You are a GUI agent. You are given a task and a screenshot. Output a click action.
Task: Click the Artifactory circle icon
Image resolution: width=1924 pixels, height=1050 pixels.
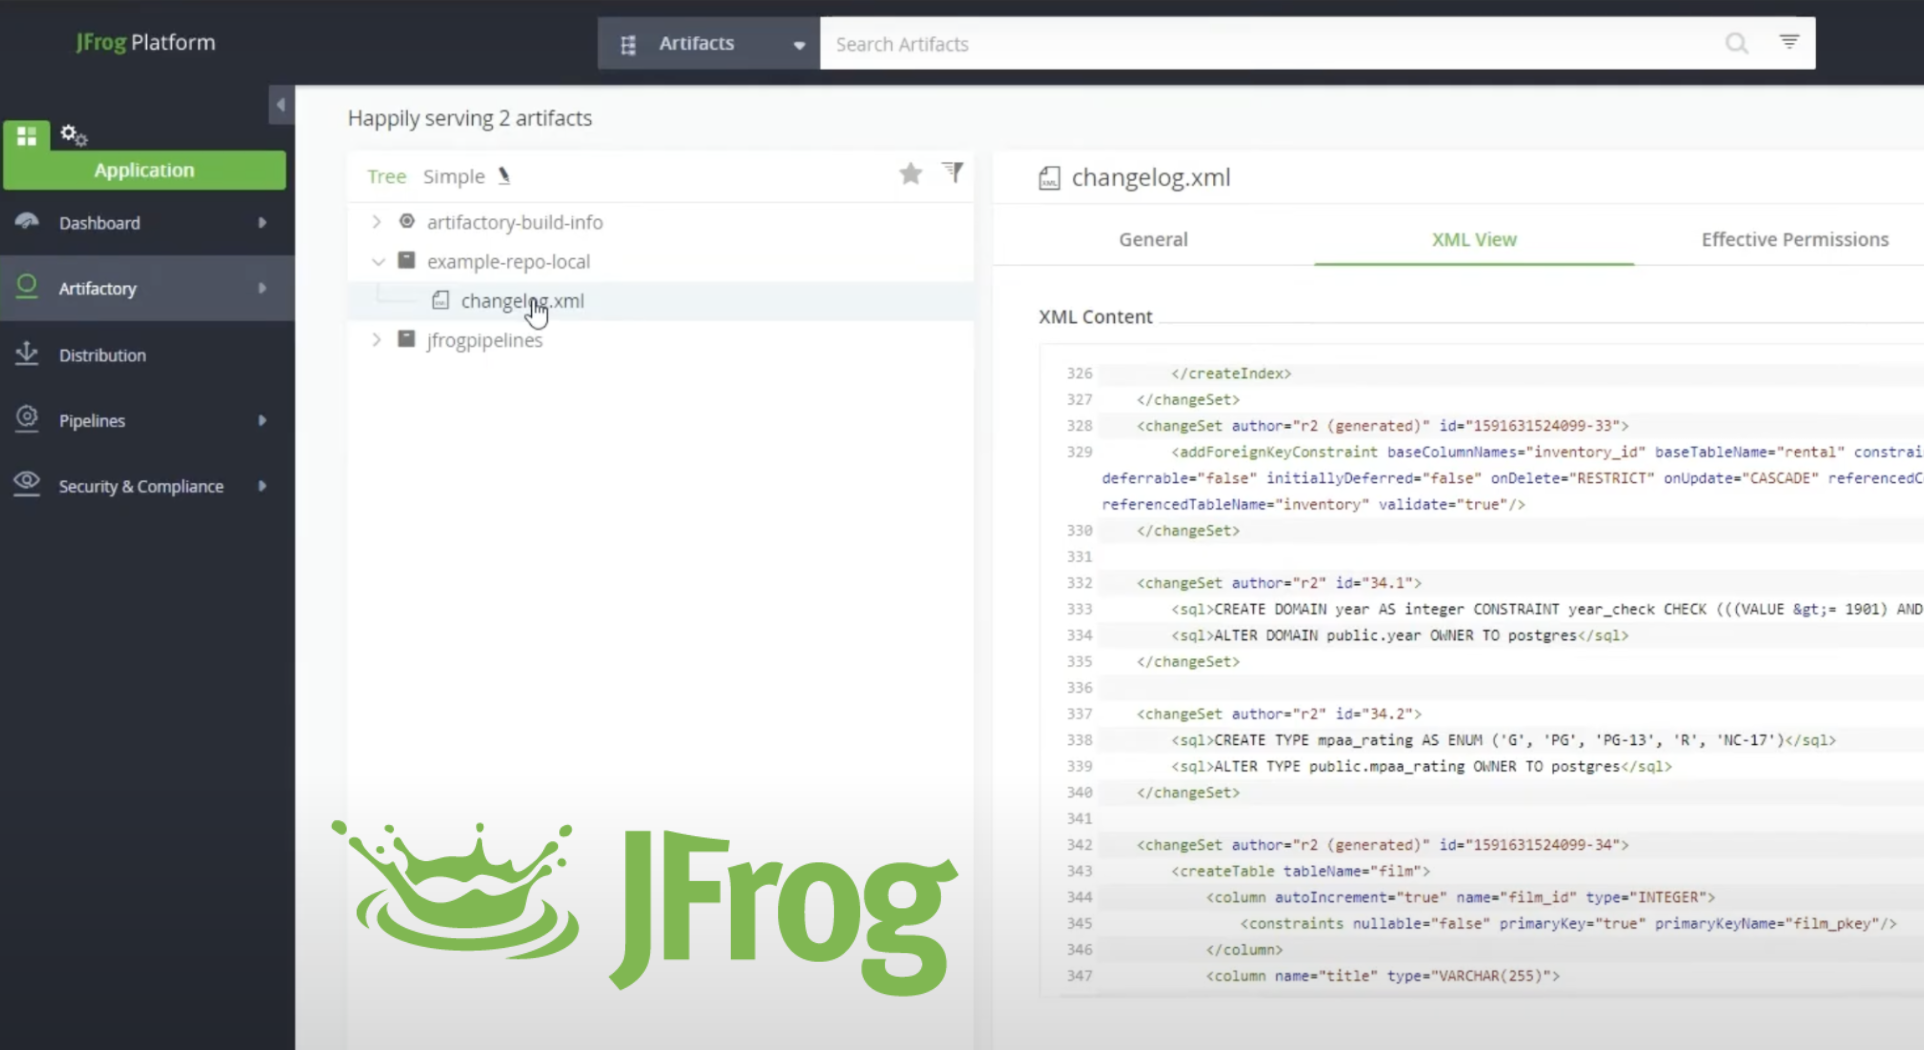pyautogui.click(x=27, y=287)
